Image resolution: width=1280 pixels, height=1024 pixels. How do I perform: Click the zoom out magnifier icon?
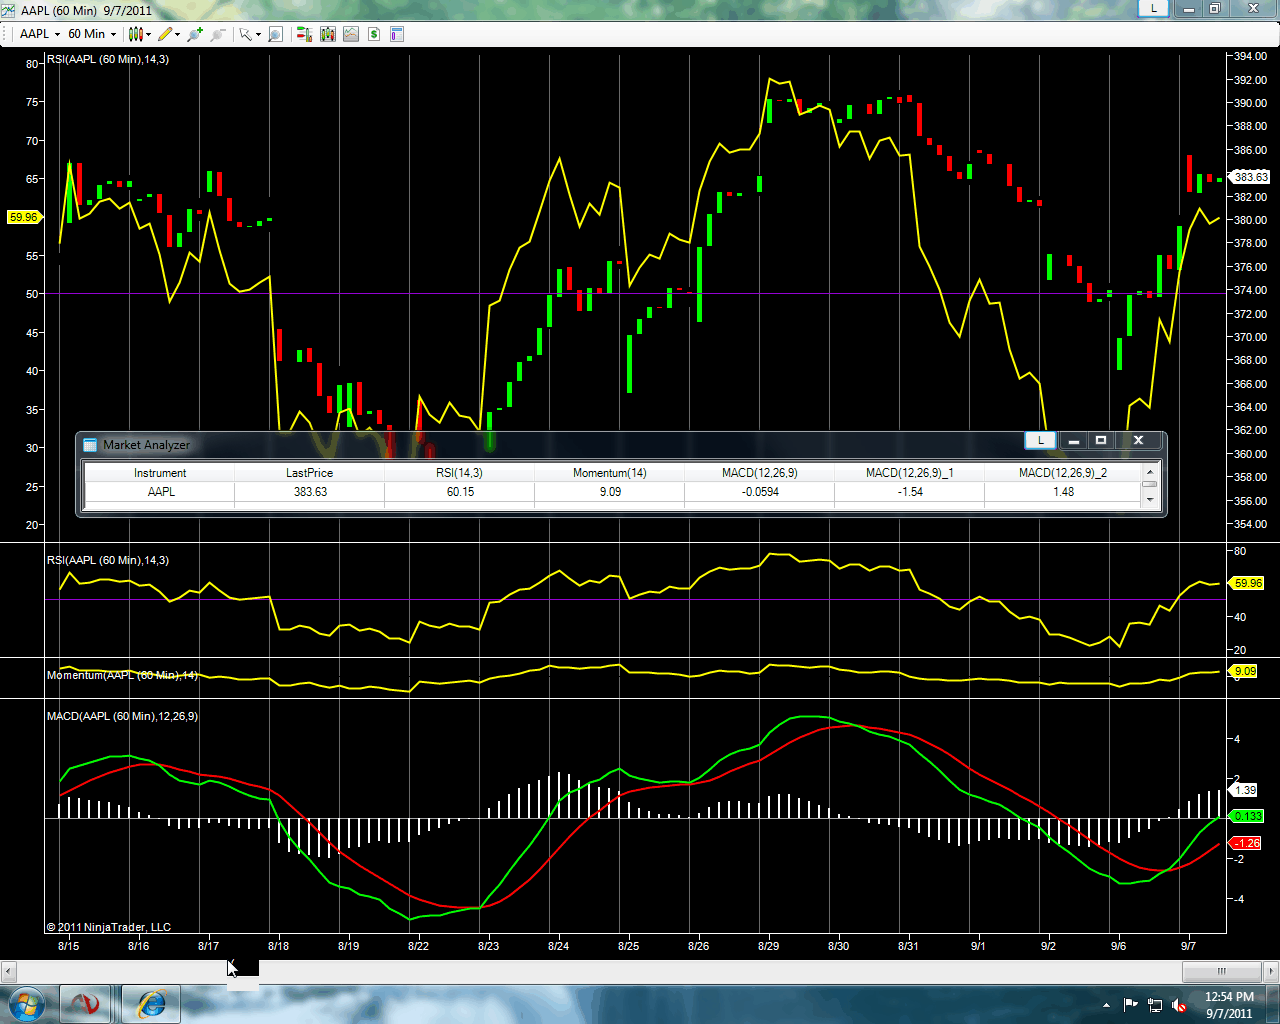pyautogui.click(x=217, y=34)
